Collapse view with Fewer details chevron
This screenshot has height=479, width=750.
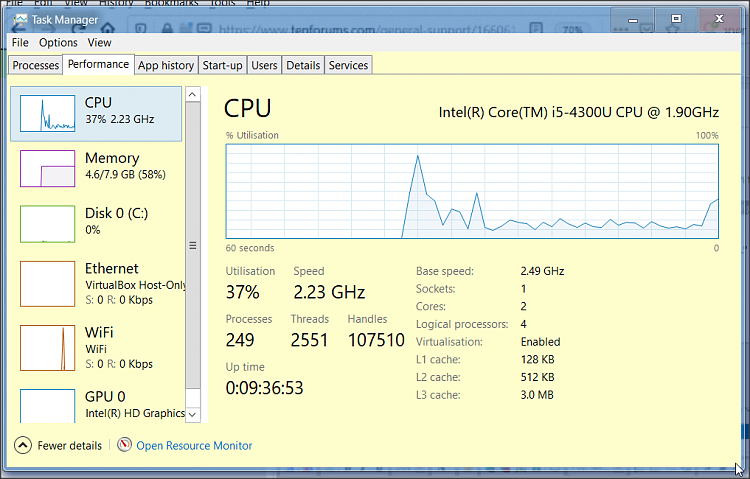pyautogui.click(x=23, y=445)
